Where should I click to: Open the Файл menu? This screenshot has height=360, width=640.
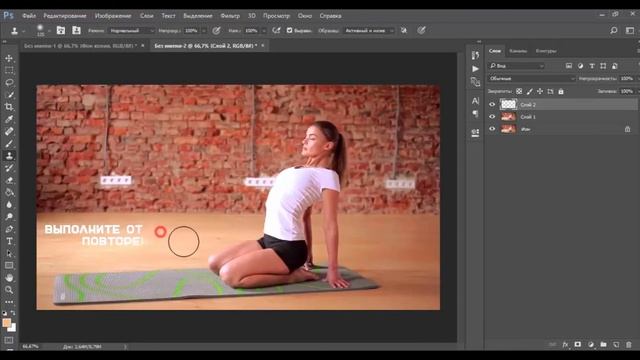(x=29, y=16)
